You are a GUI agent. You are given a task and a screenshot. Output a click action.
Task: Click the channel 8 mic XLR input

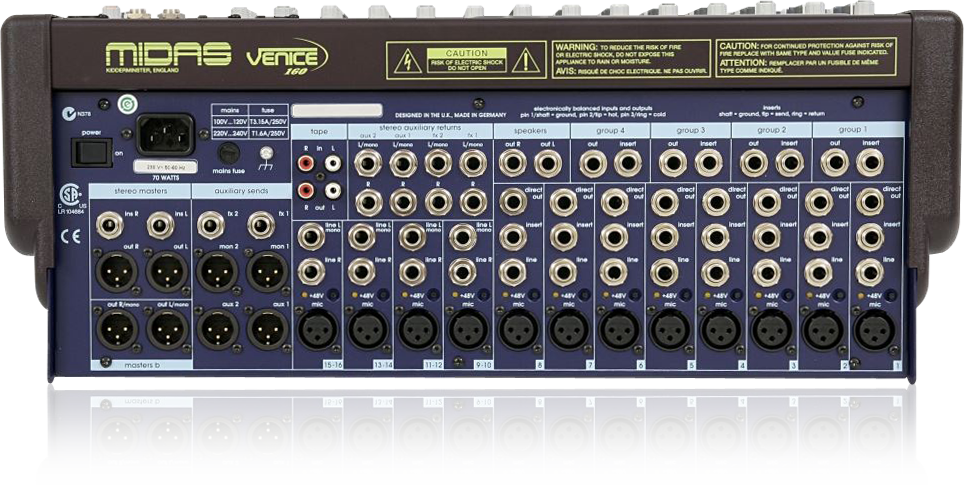(518, 329)
